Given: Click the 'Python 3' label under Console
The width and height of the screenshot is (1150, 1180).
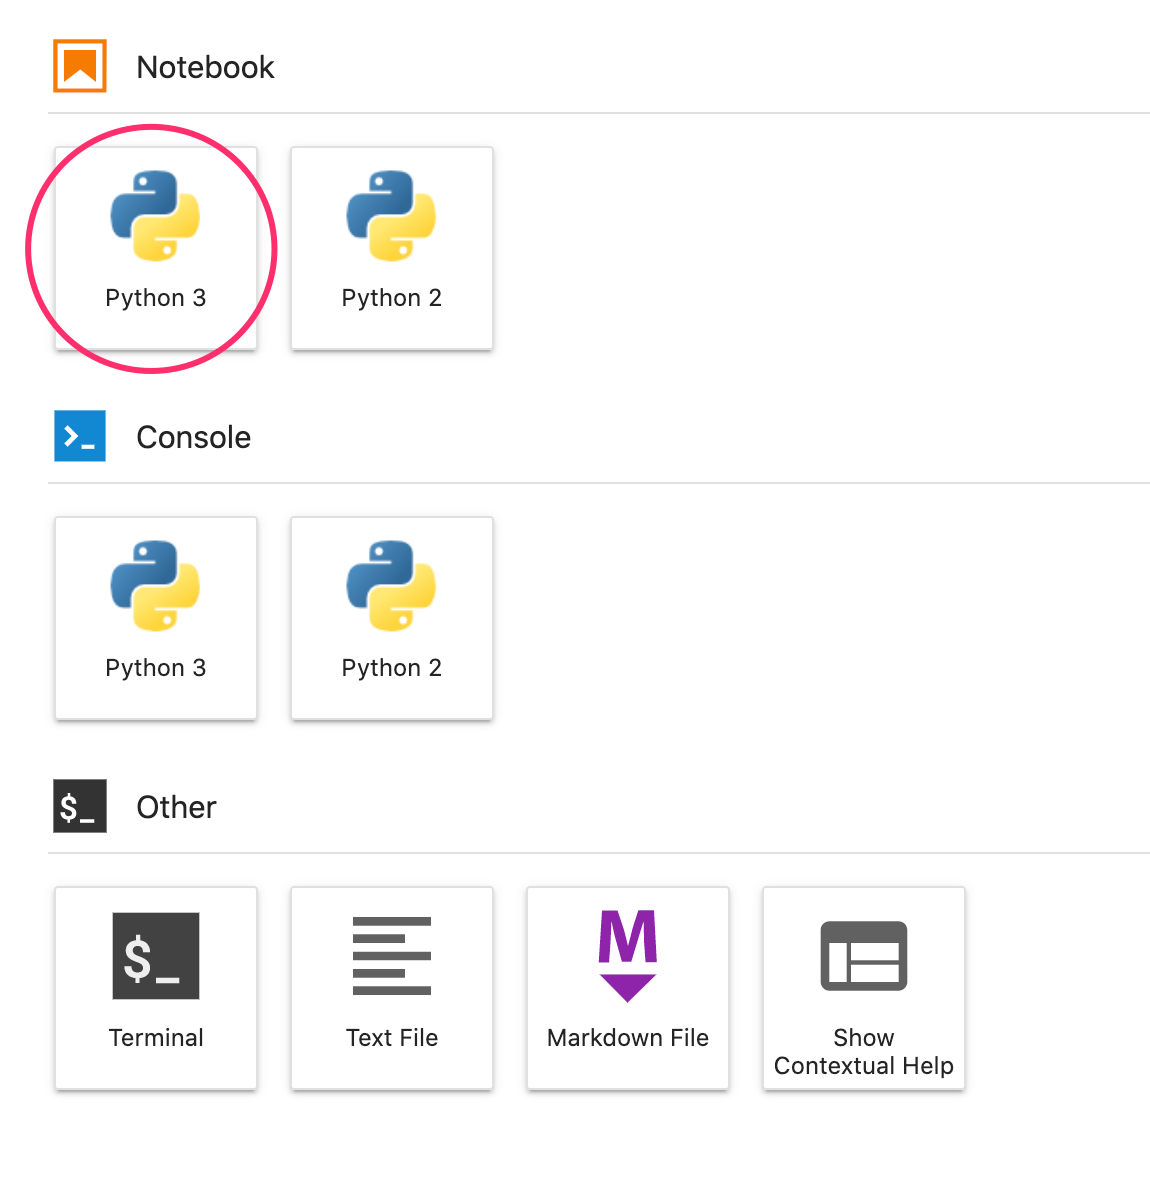Looking at the screenshot, I should point(155,668).
